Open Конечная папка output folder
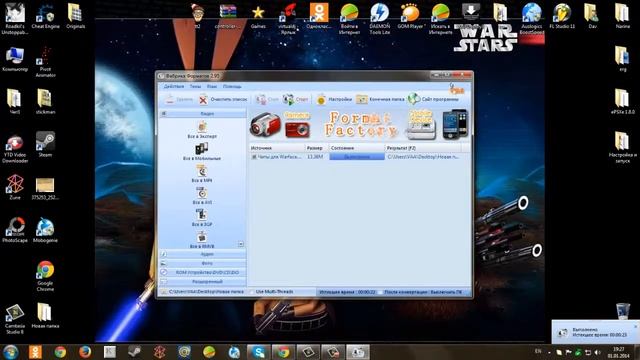640x360 pixels. pos(380,99)
